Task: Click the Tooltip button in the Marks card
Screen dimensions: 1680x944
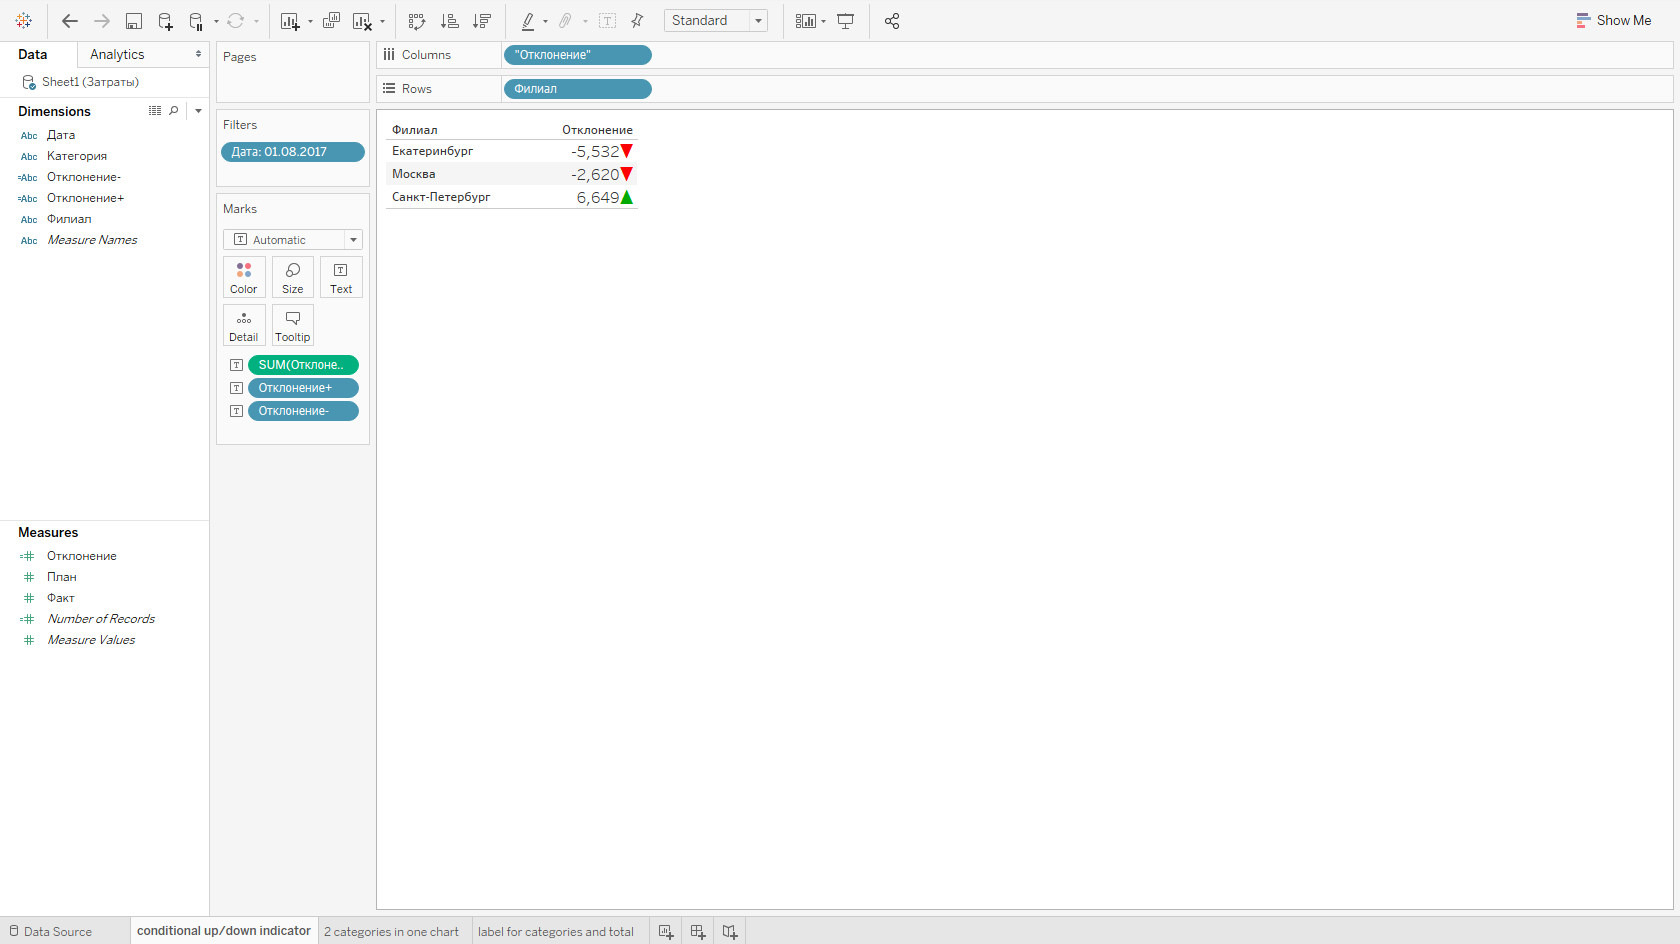Action: pyautogui.click(x=293, y=325)
